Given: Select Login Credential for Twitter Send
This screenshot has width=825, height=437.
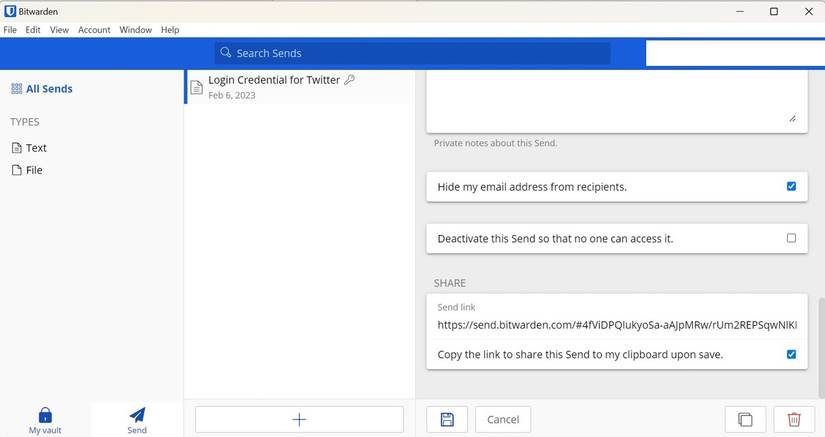Looking at the screenshot, I should click(x=299, y=87).
